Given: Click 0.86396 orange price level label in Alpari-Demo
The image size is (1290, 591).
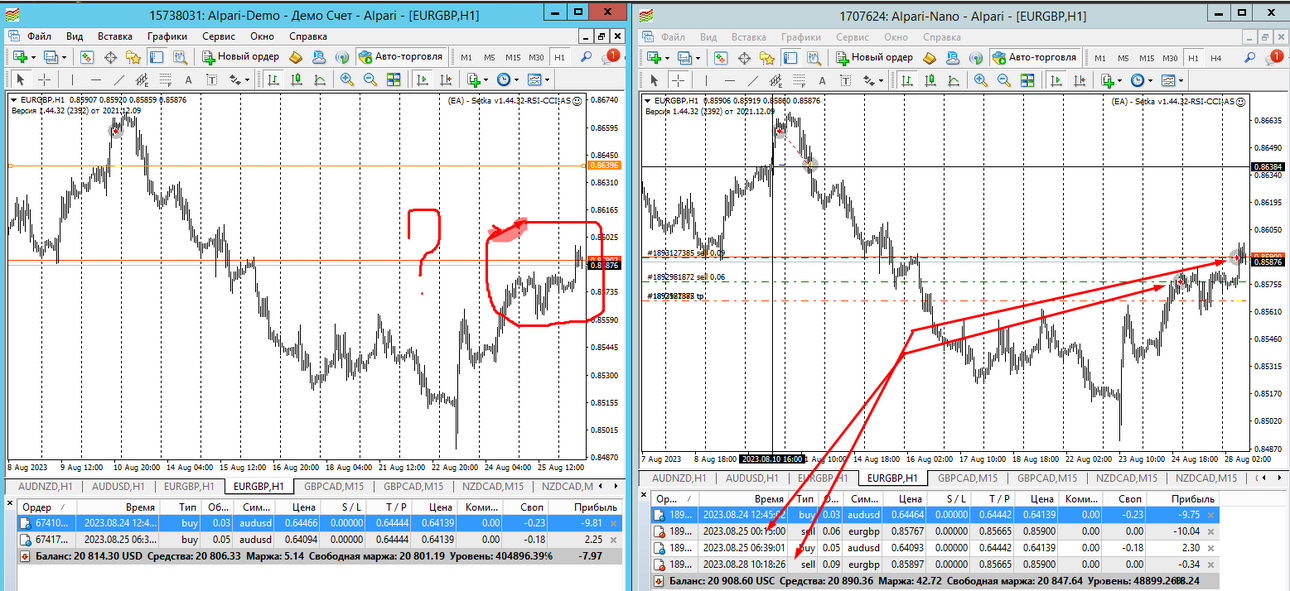Looking at the screenshot, I should (x=605, y=164).
